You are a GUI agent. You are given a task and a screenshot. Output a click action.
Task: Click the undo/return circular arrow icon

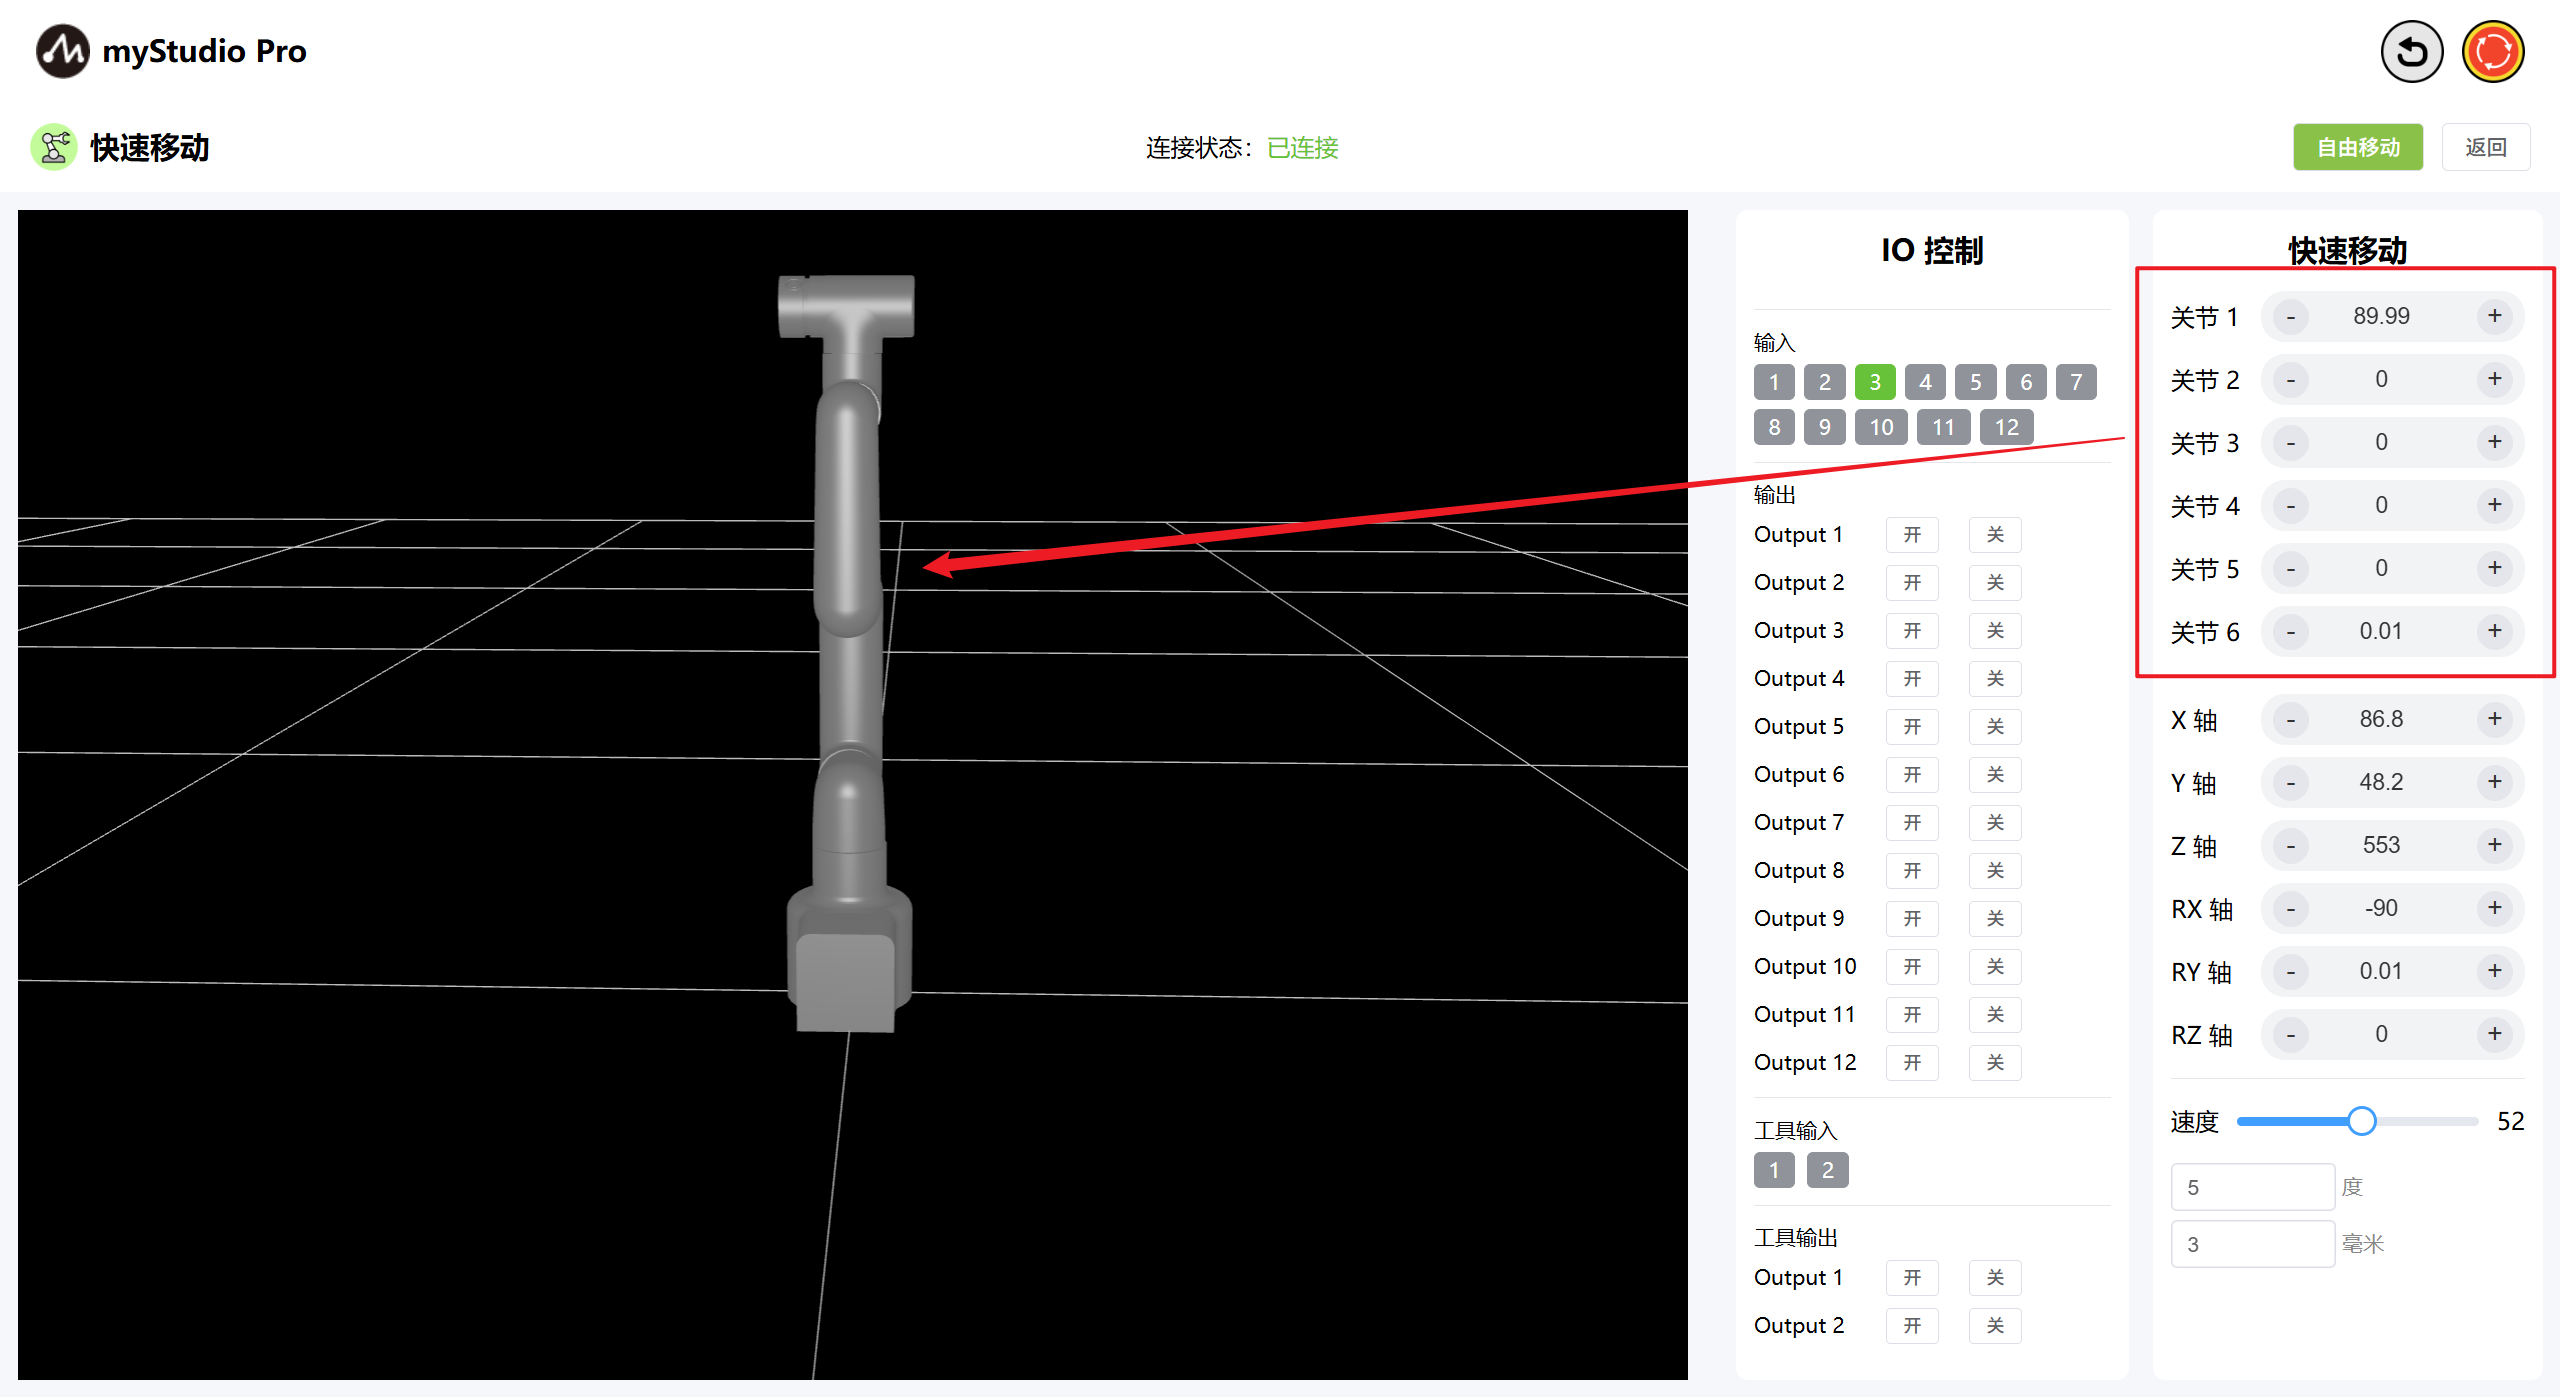point(2411,52)
